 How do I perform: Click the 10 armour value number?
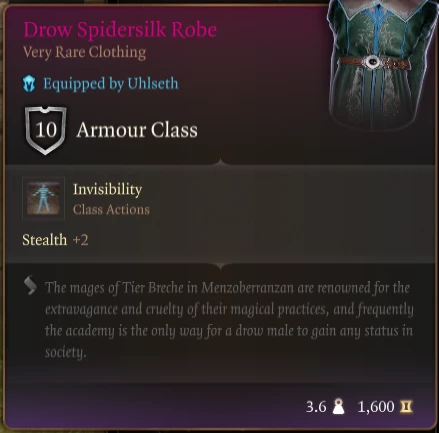tap(46, 129)
